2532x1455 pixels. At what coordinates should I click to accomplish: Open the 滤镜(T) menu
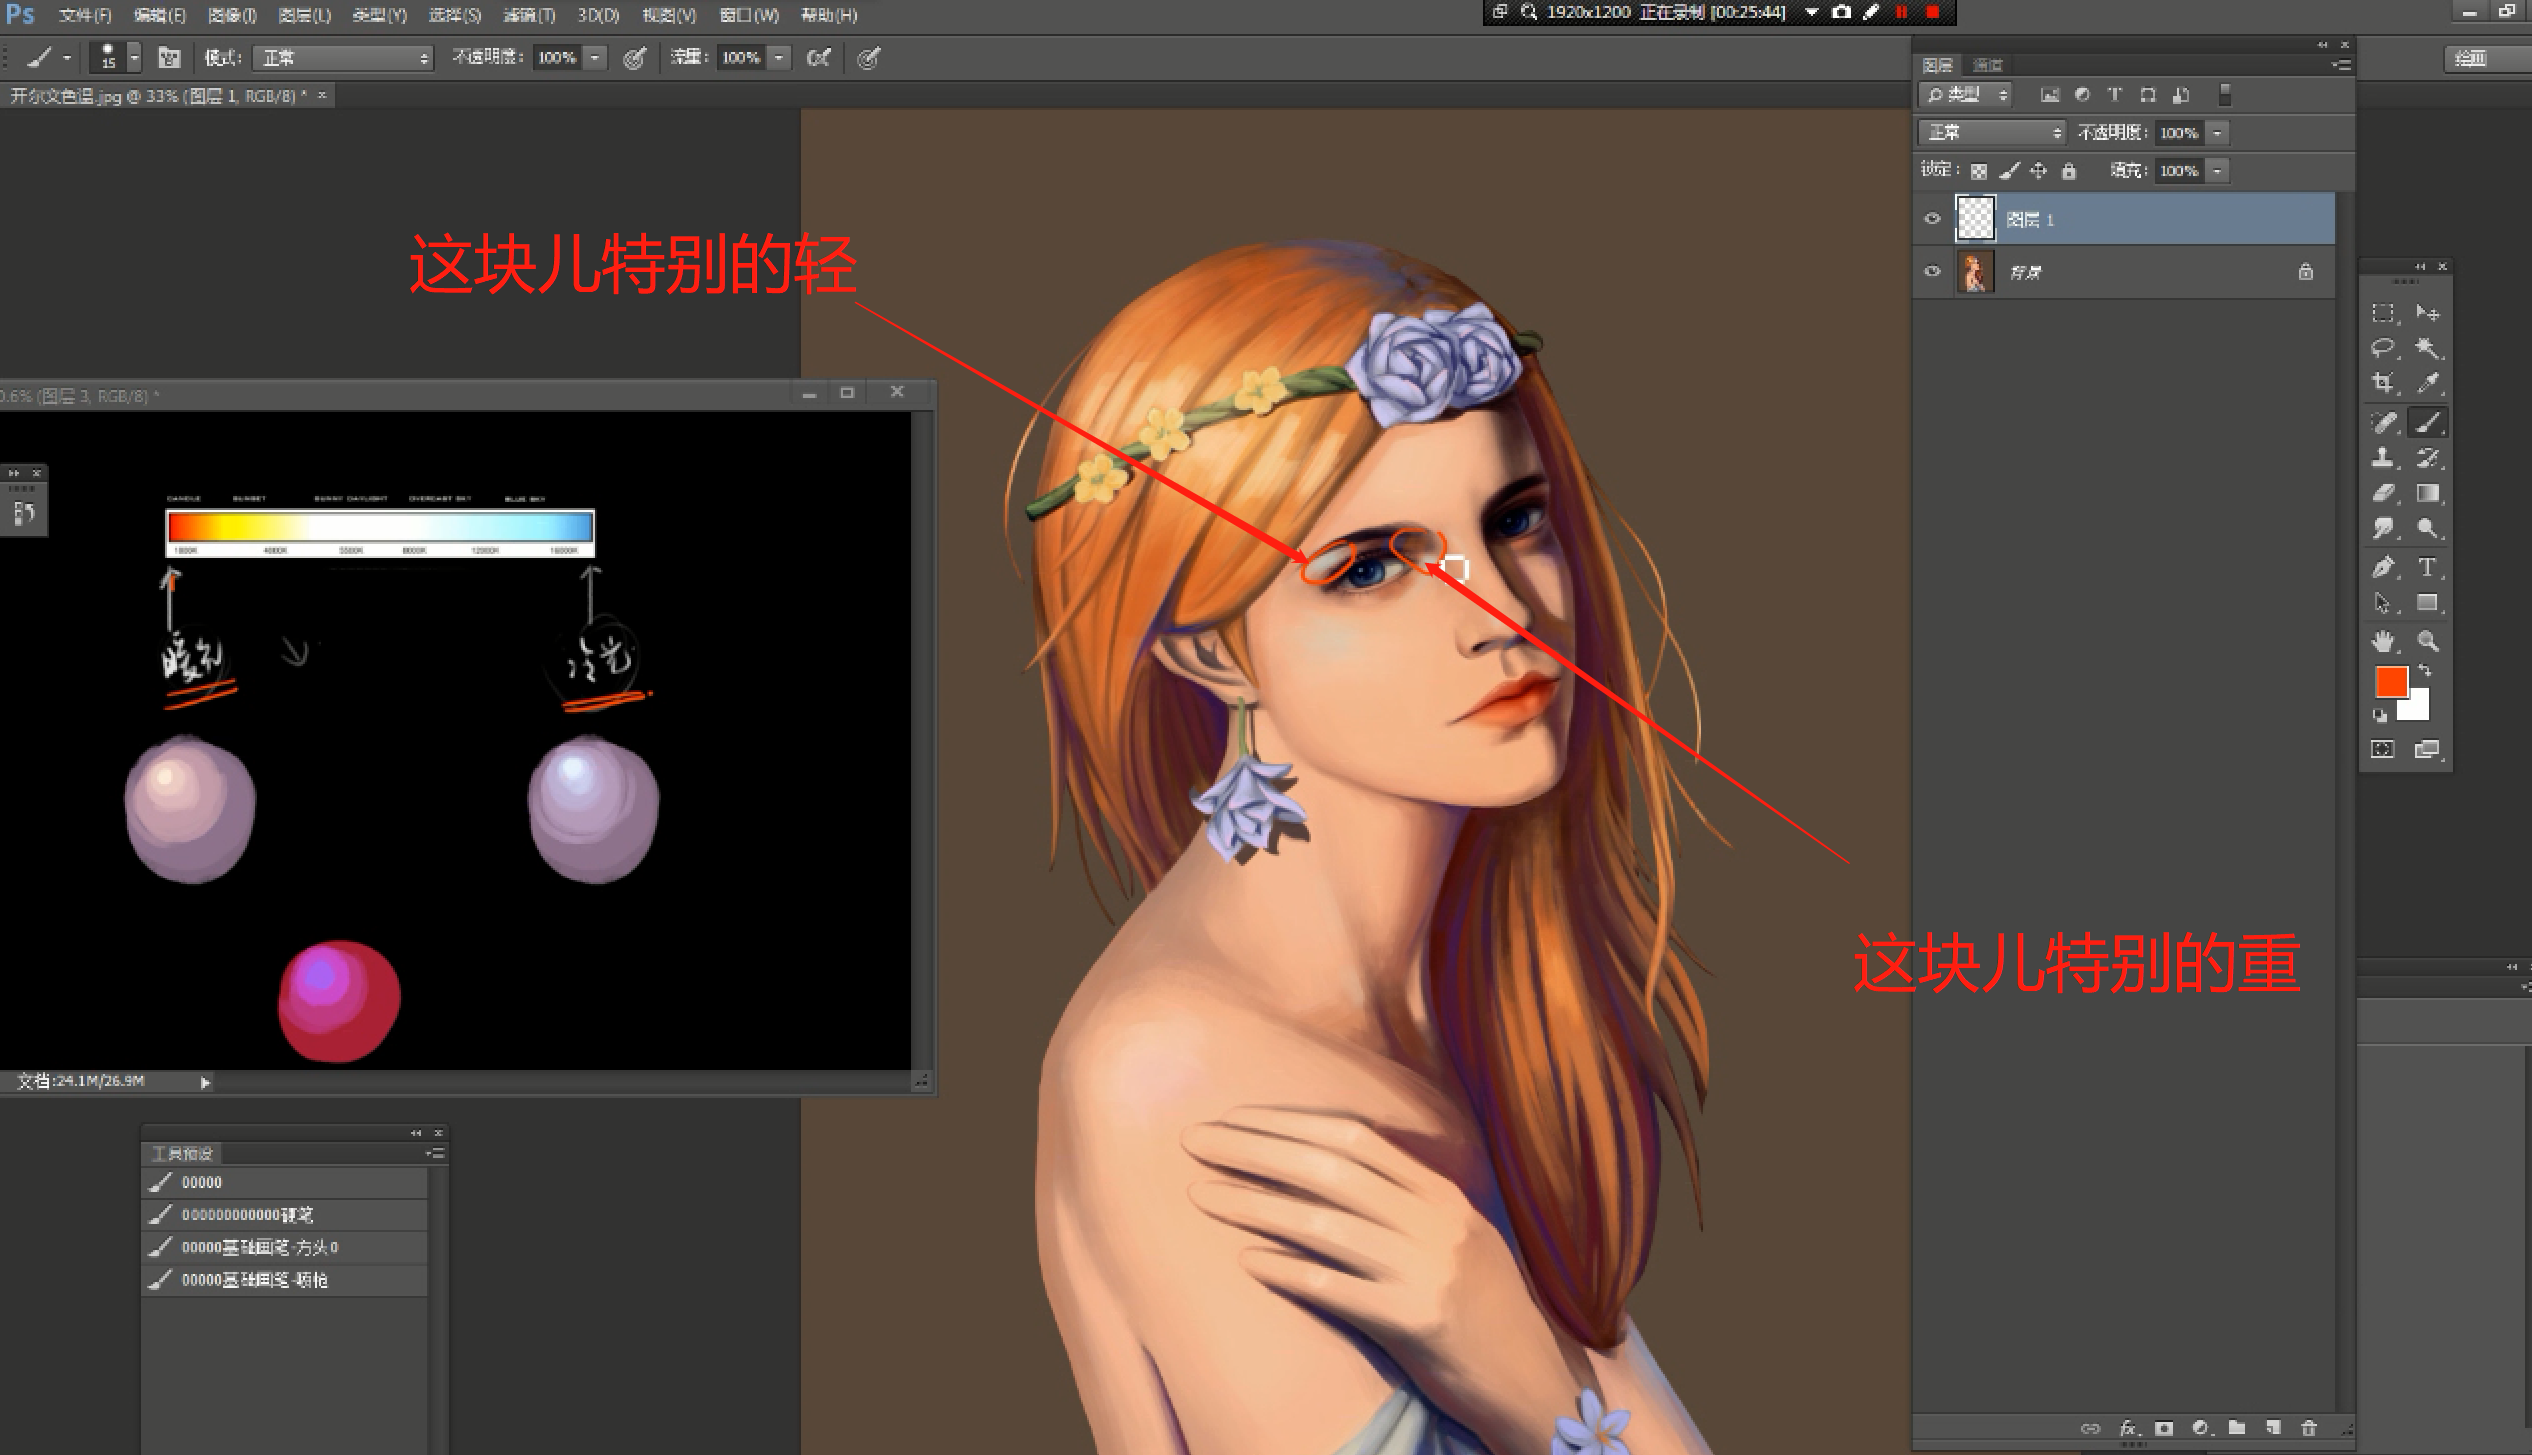click(528, 15)
